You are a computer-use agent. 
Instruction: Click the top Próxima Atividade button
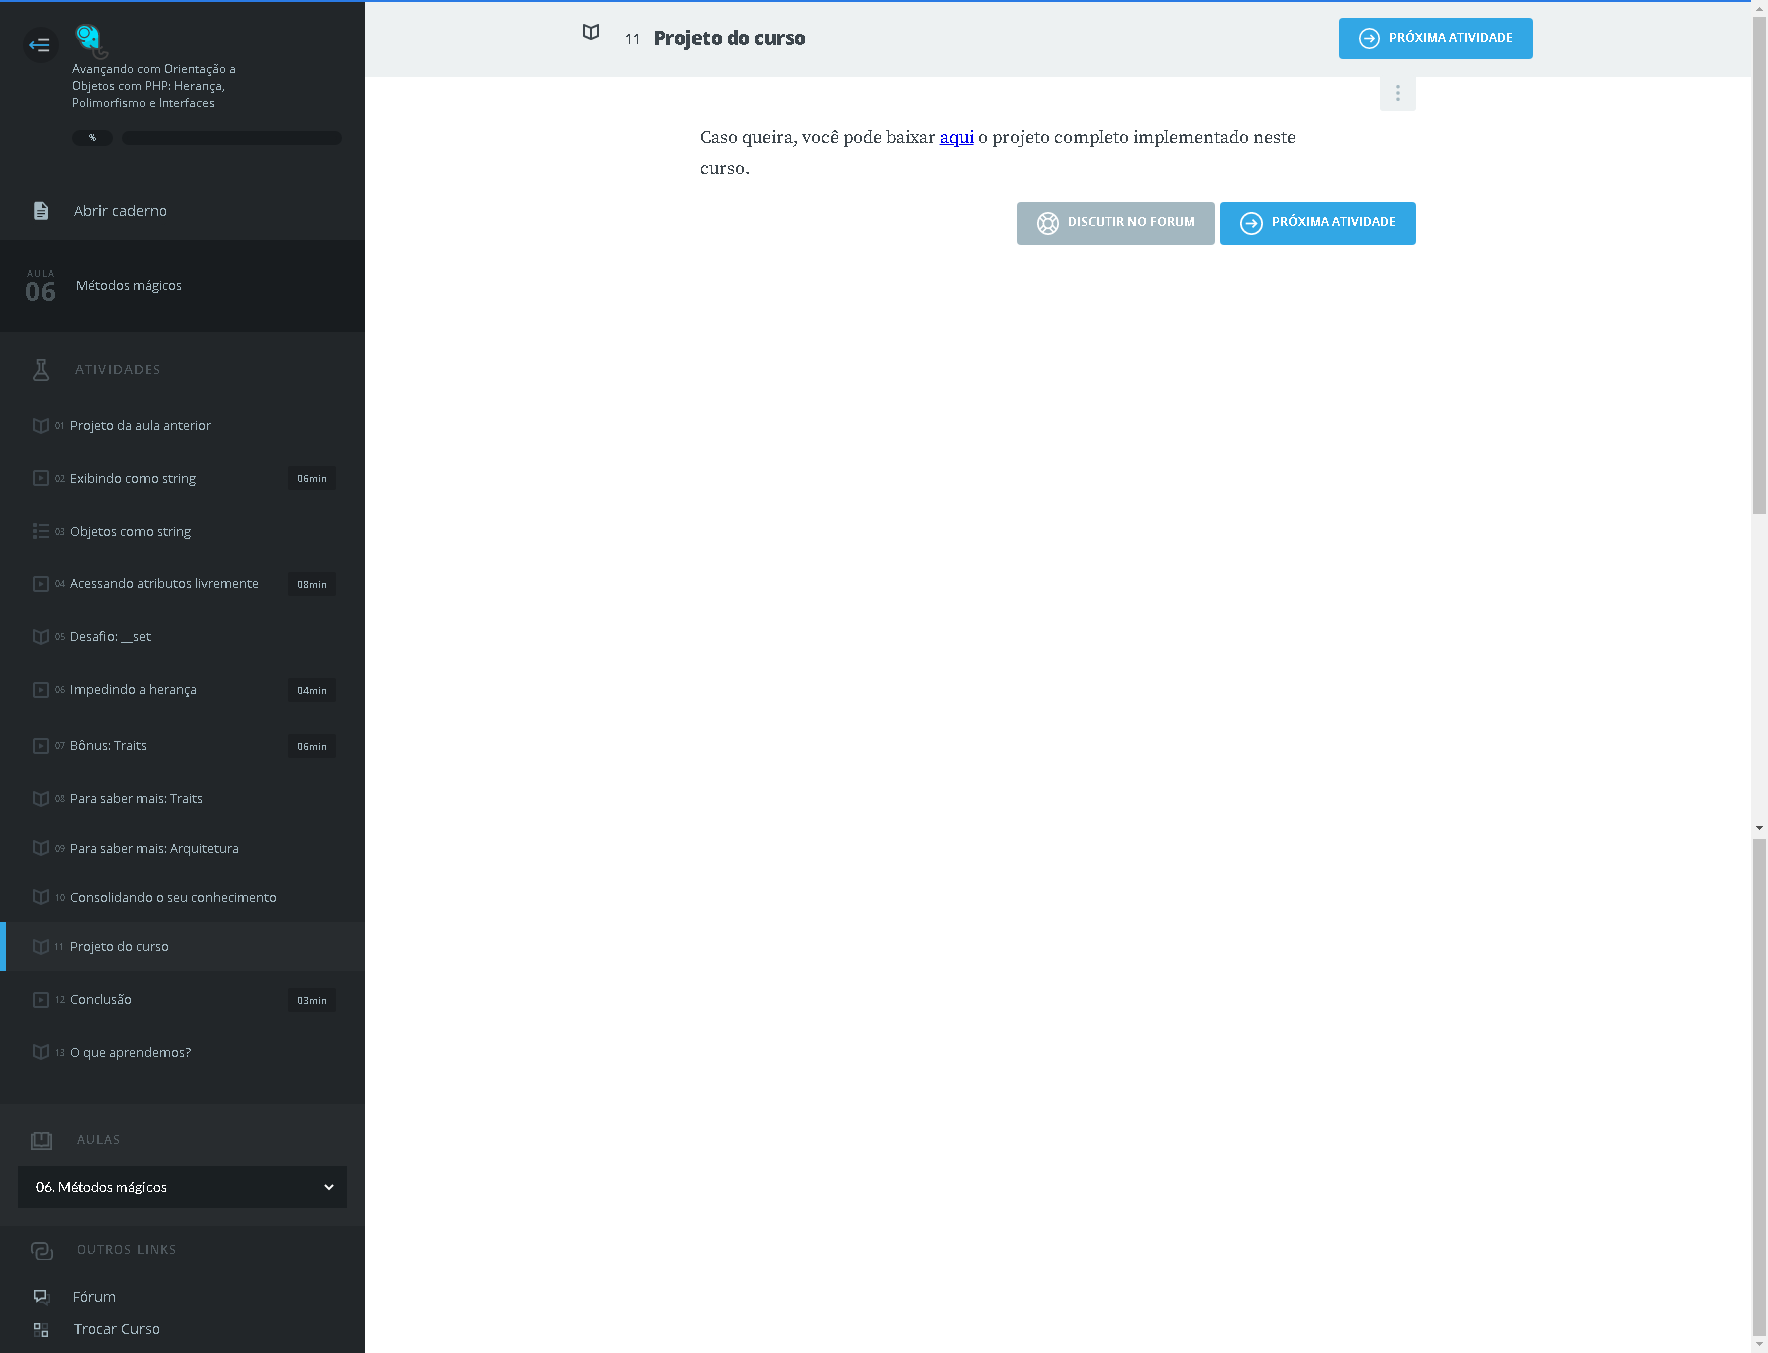(x=1435, y=39)
